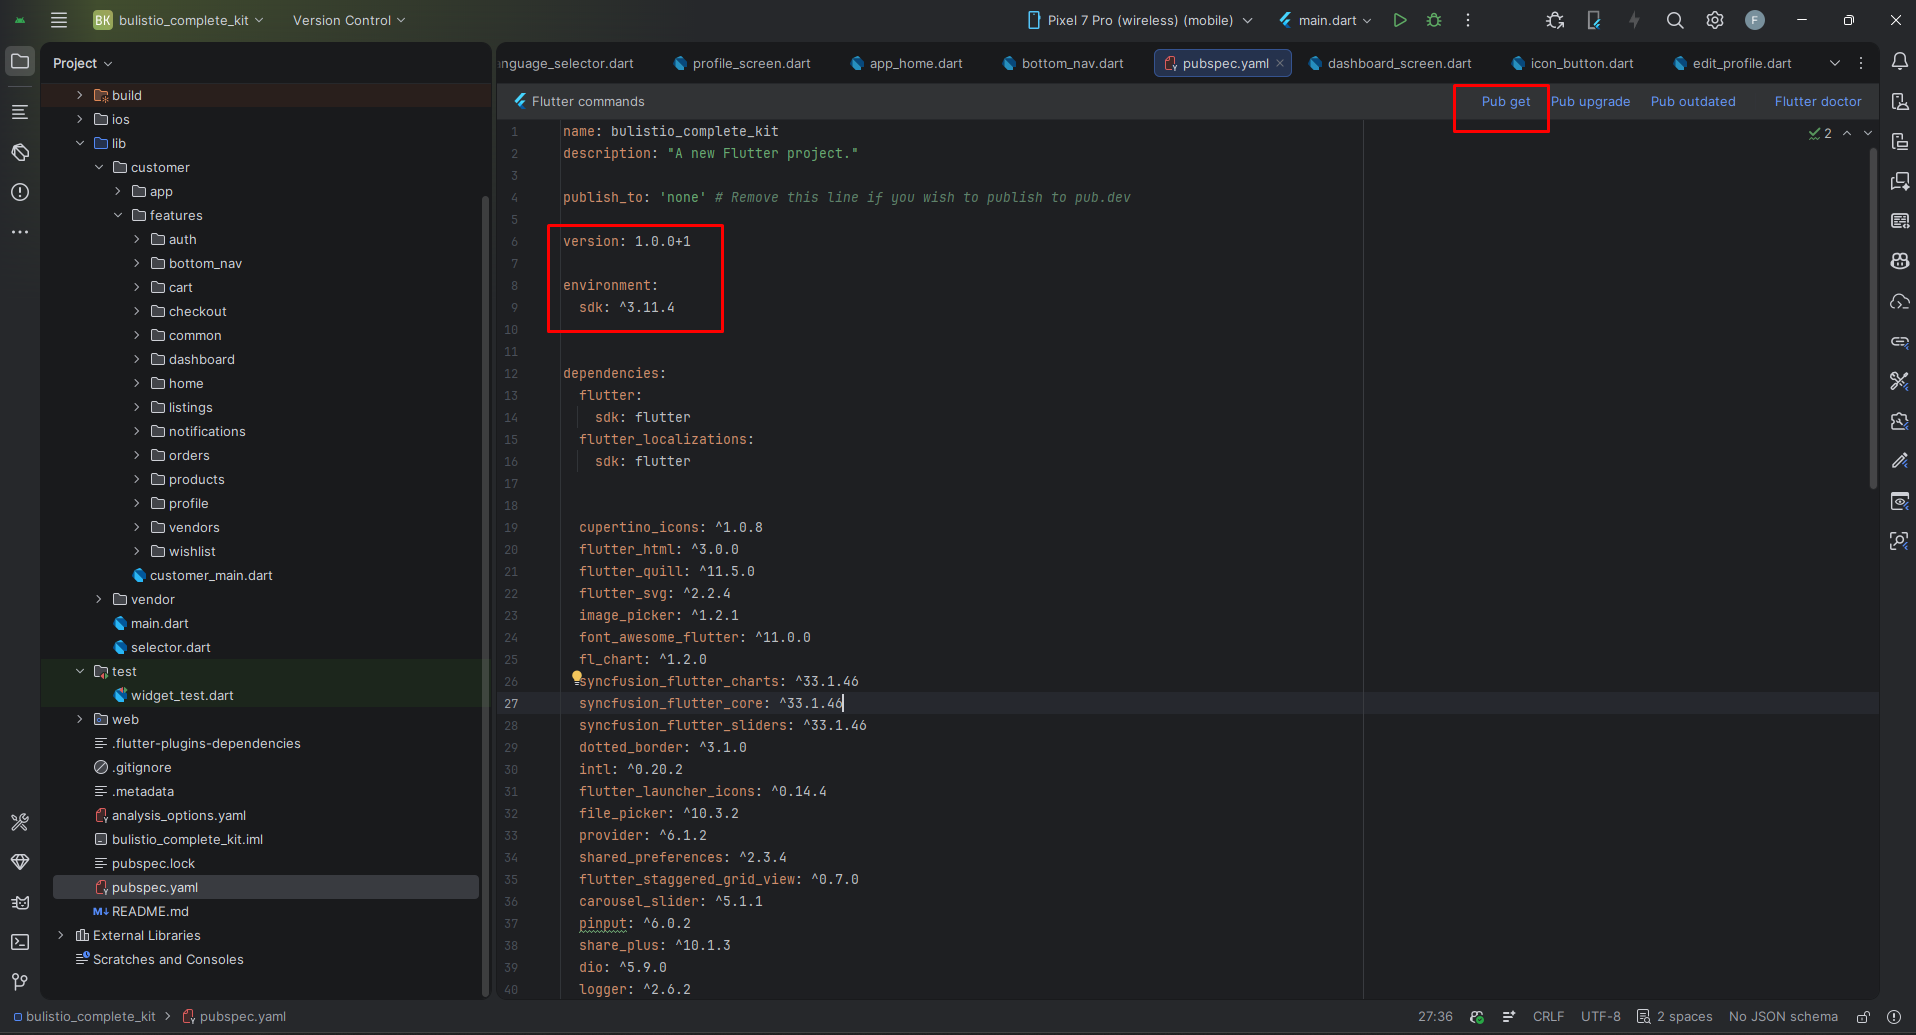
Task: Show more tool windows (three dots) in left sidebar
Action: (20, 232)
